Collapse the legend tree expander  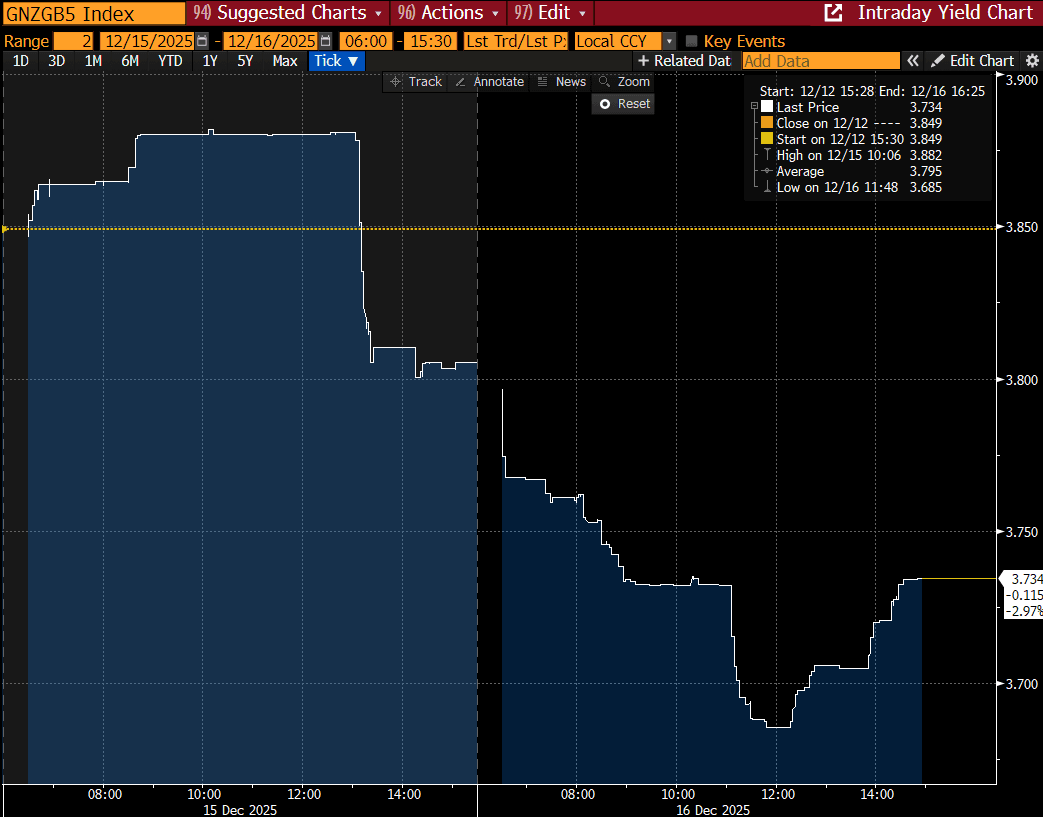coord(754,106)
